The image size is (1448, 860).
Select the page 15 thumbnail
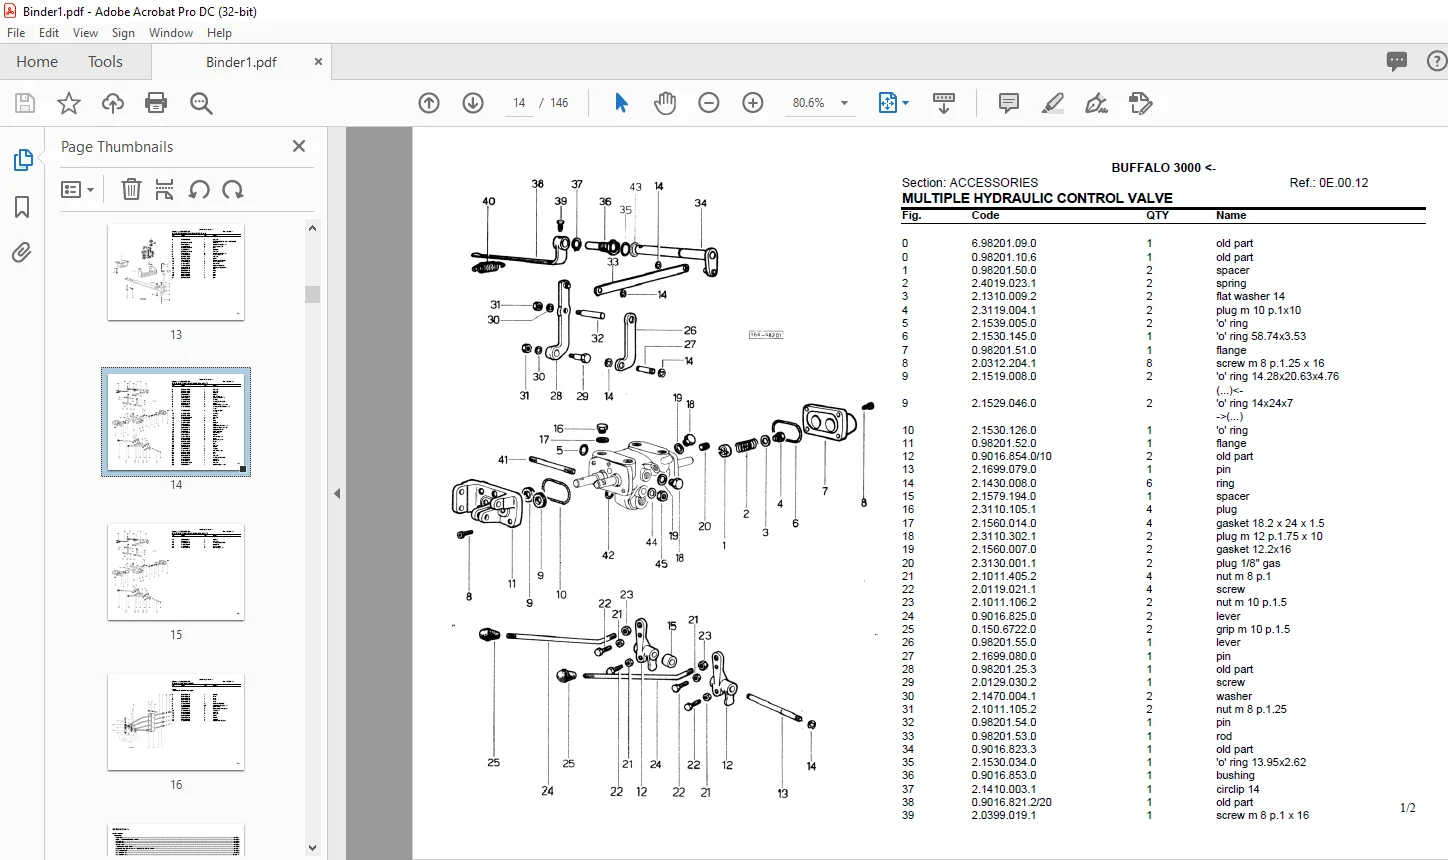(176, 572)
